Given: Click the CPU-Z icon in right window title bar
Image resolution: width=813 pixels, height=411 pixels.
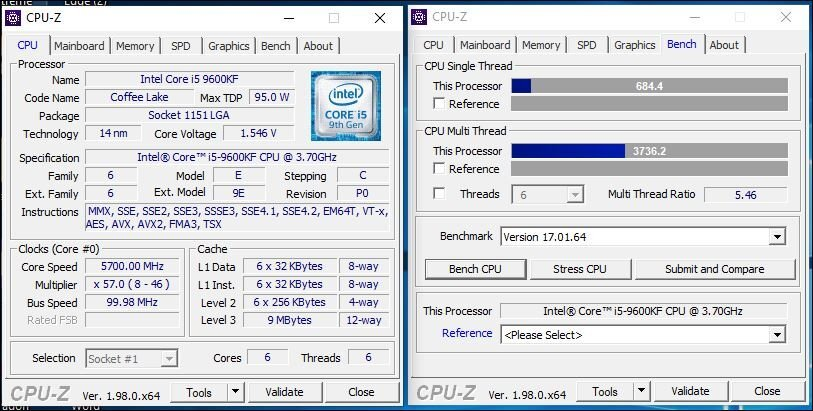Looking at the screenshot, I should pos(419,17).
